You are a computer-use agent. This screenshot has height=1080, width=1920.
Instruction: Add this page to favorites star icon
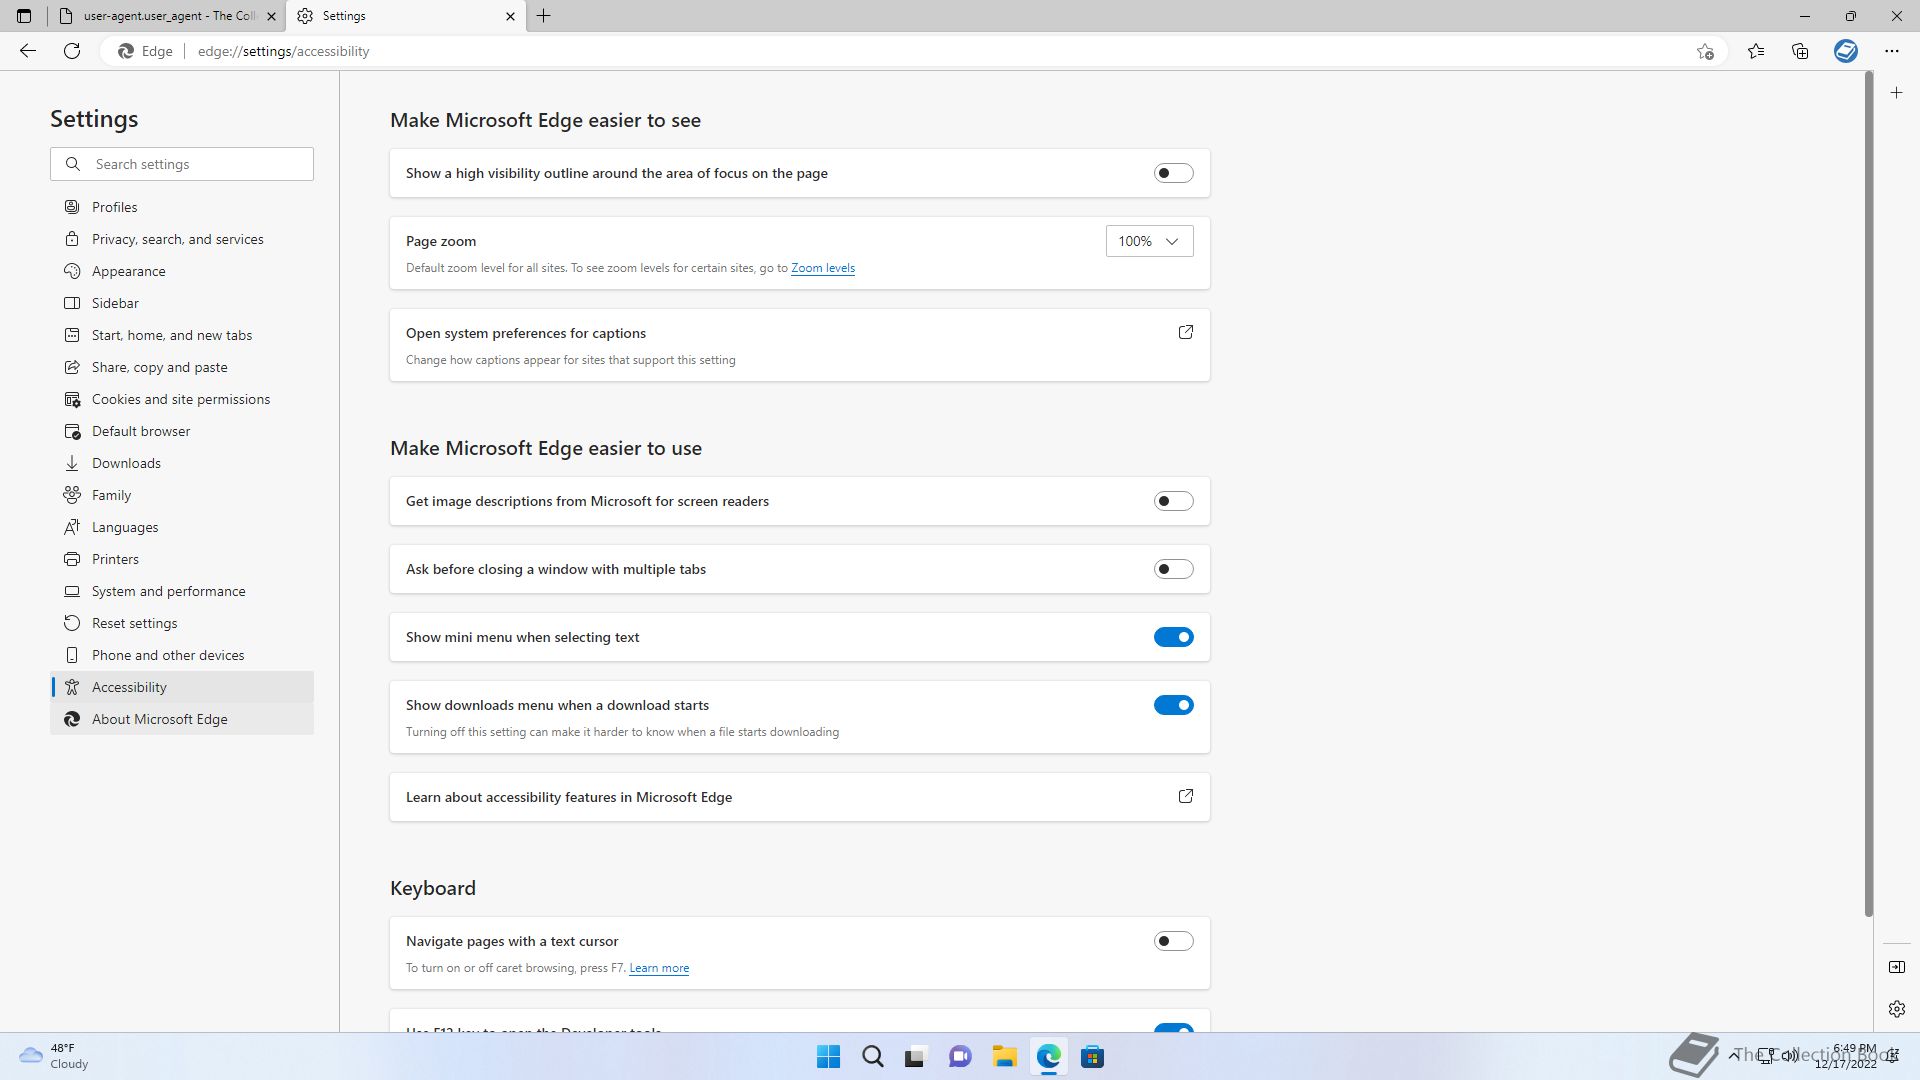[x=1705, y=51]
